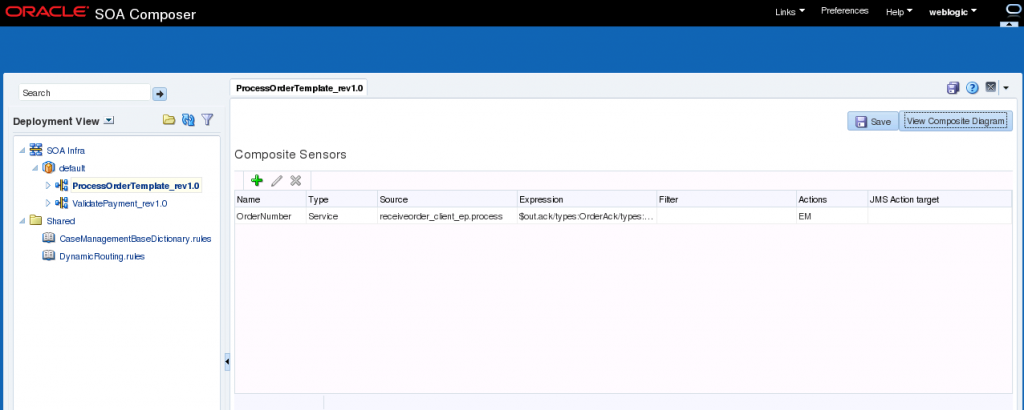Select the Shared folder label
1024x410 pixels.
(x=61, y=221)
